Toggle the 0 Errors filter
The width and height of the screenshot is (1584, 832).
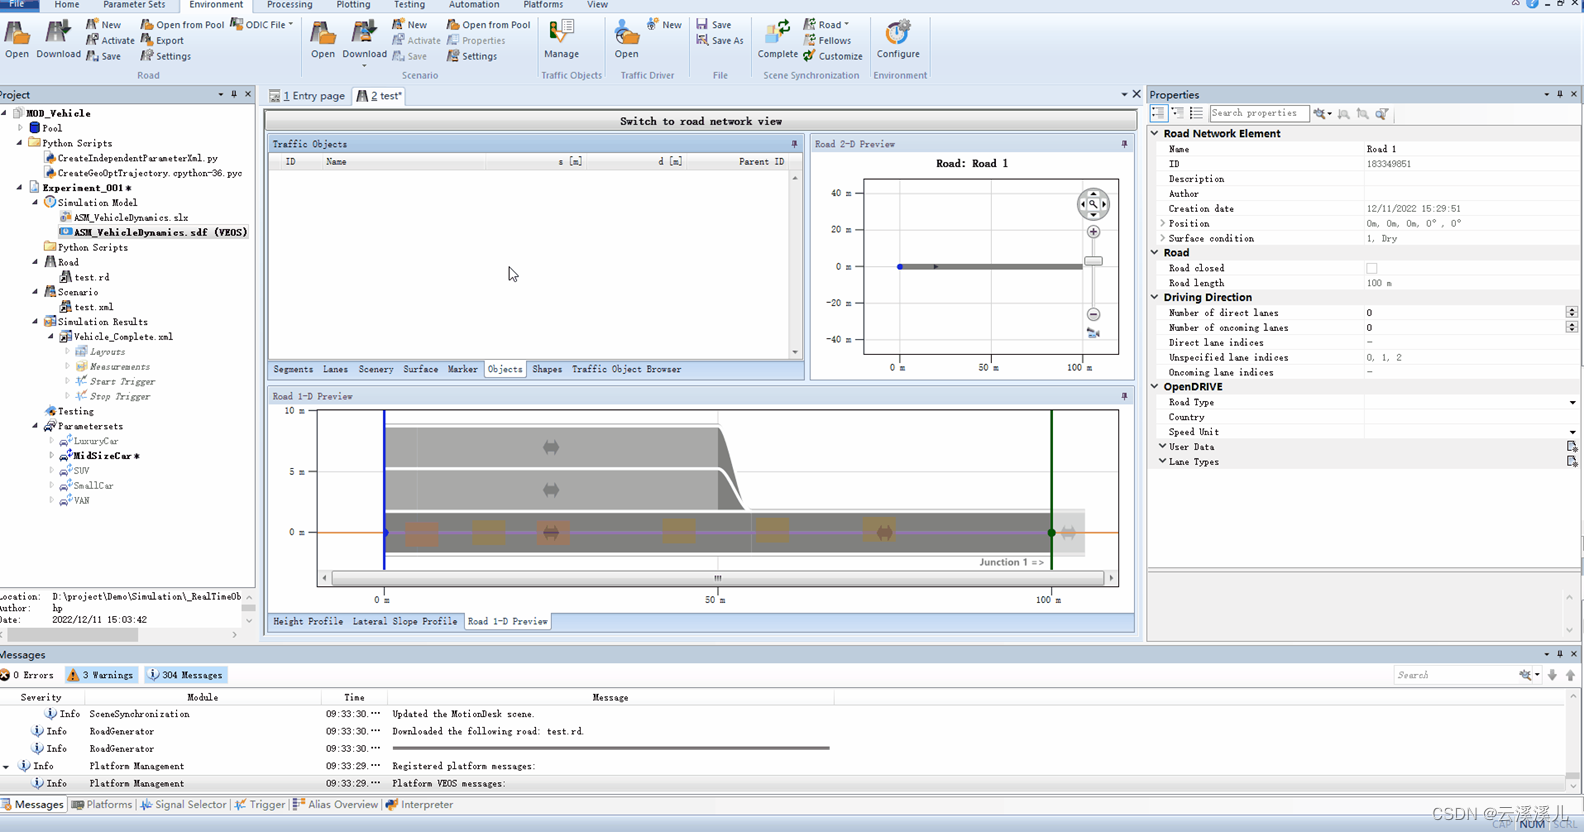28,675
